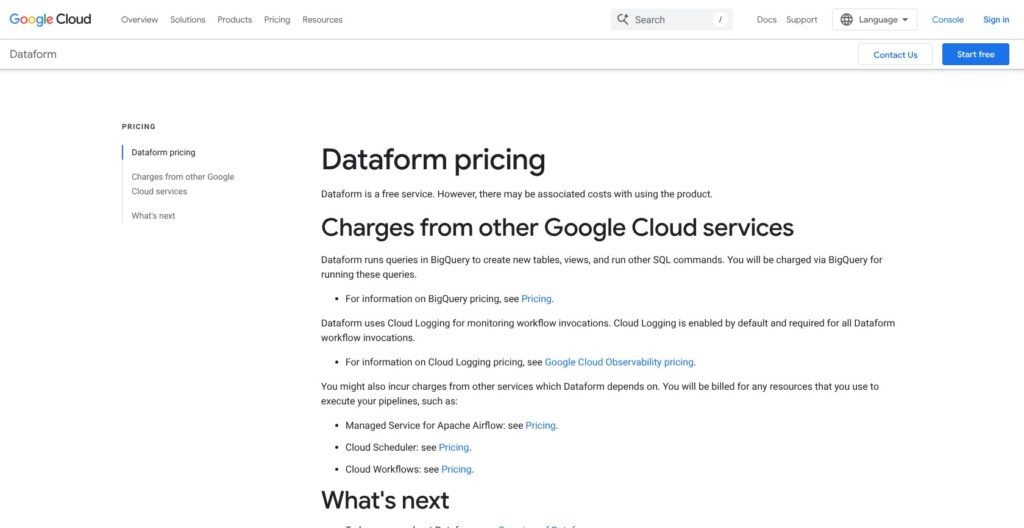Click the Contact Us button
1024x528 pixels.
coord(895,55)
